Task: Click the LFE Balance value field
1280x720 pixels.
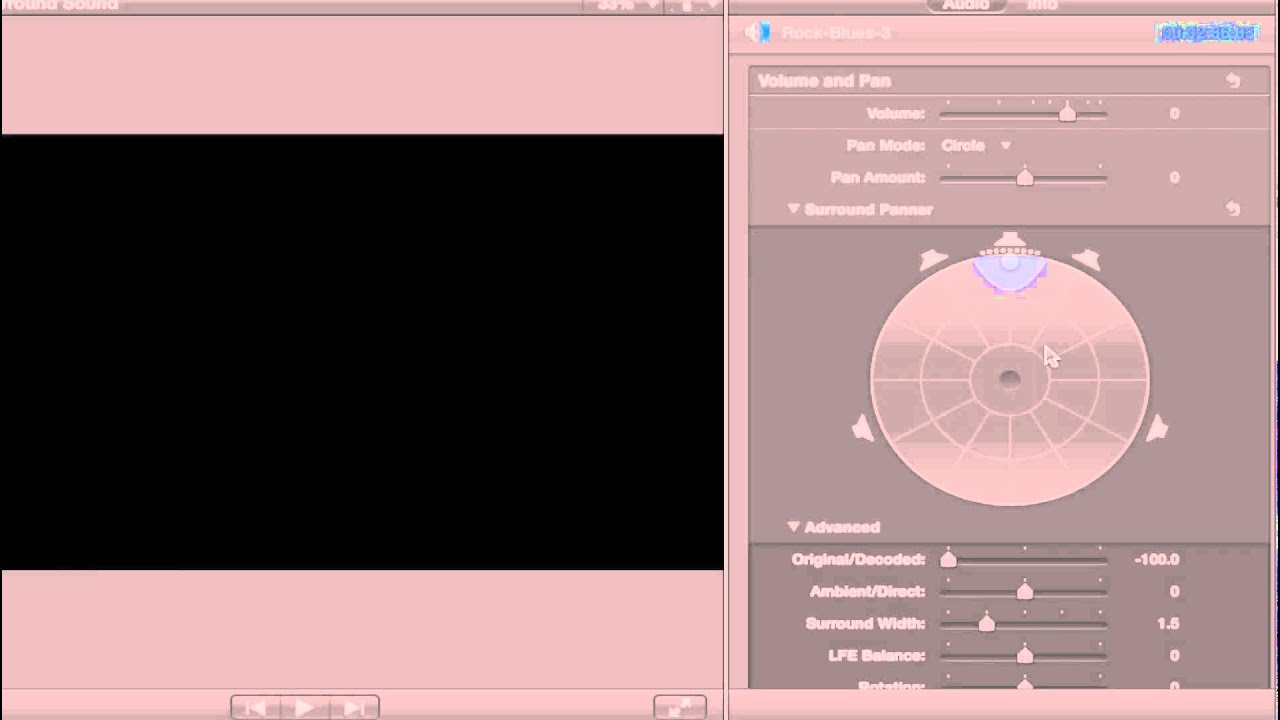Action: [x=1174, y=655]
